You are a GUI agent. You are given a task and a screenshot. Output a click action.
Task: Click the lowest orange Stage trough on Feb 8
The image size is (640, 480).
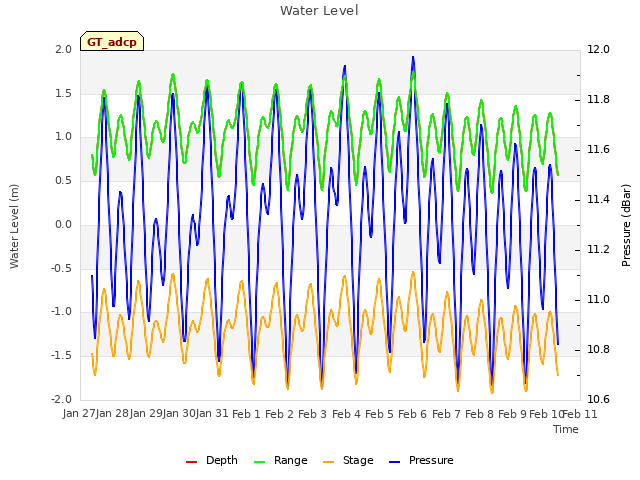coord(492,392)
